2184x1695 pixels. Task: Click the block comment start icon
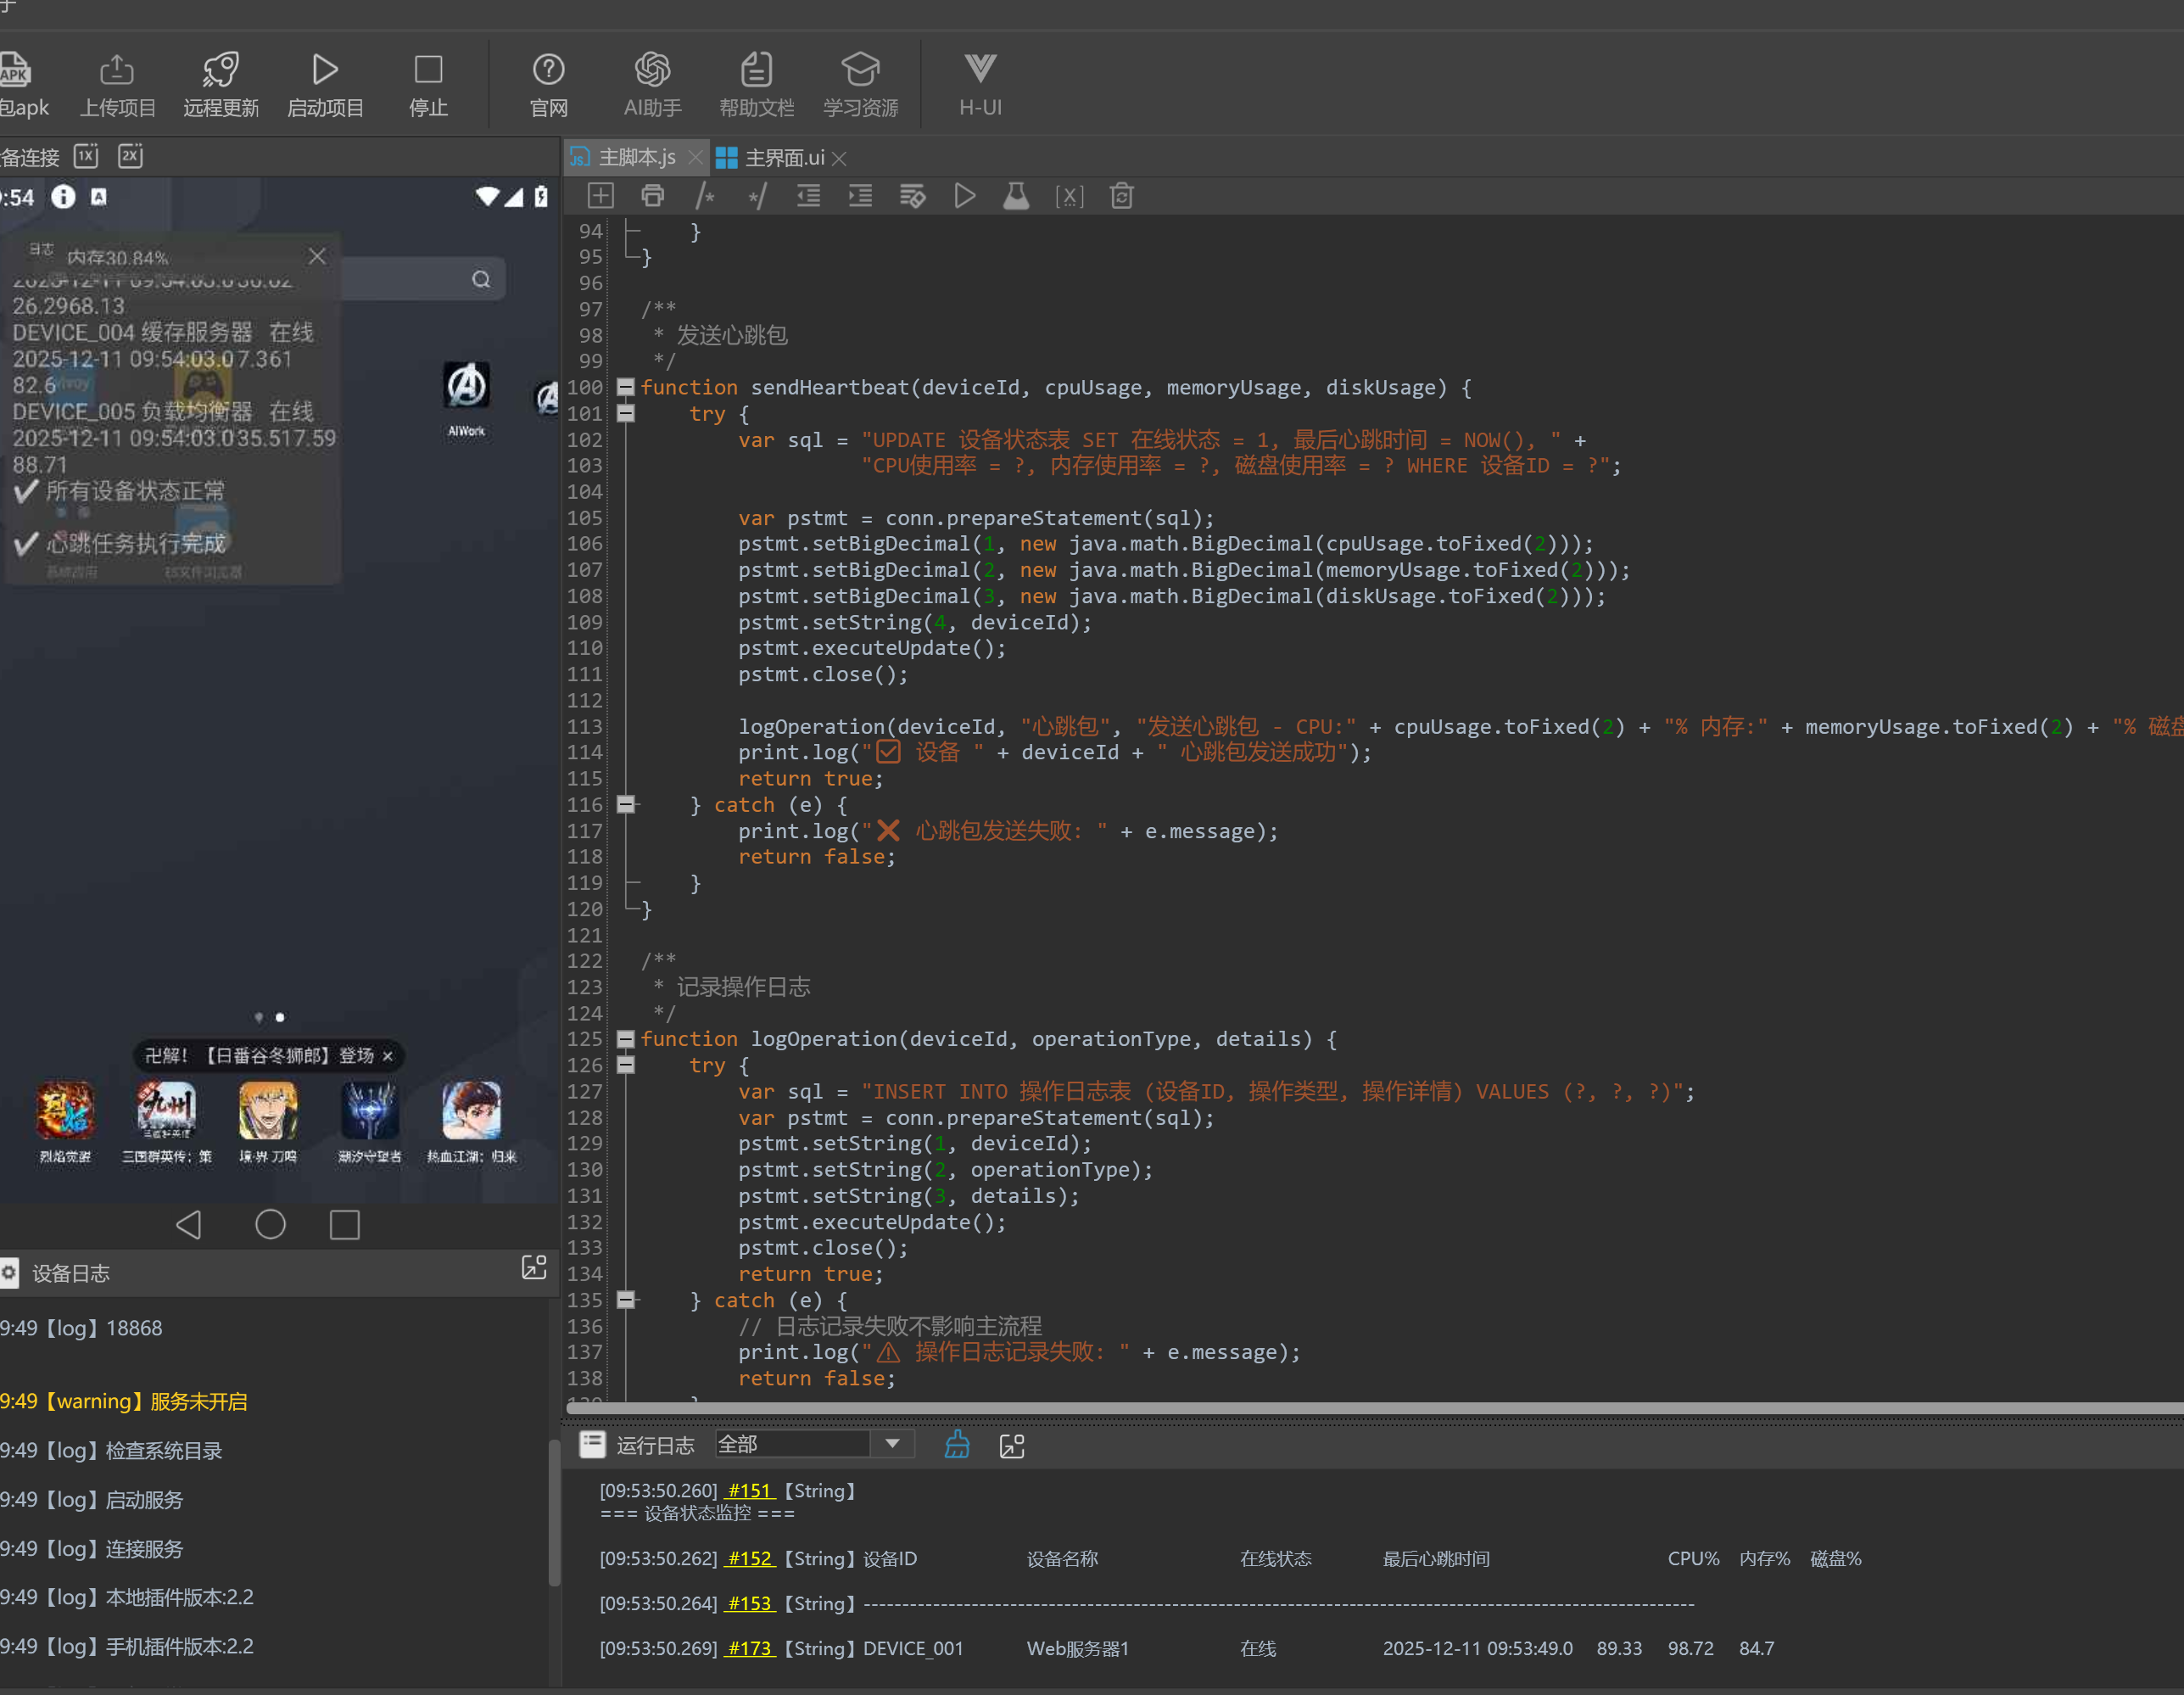click(705, 196)
